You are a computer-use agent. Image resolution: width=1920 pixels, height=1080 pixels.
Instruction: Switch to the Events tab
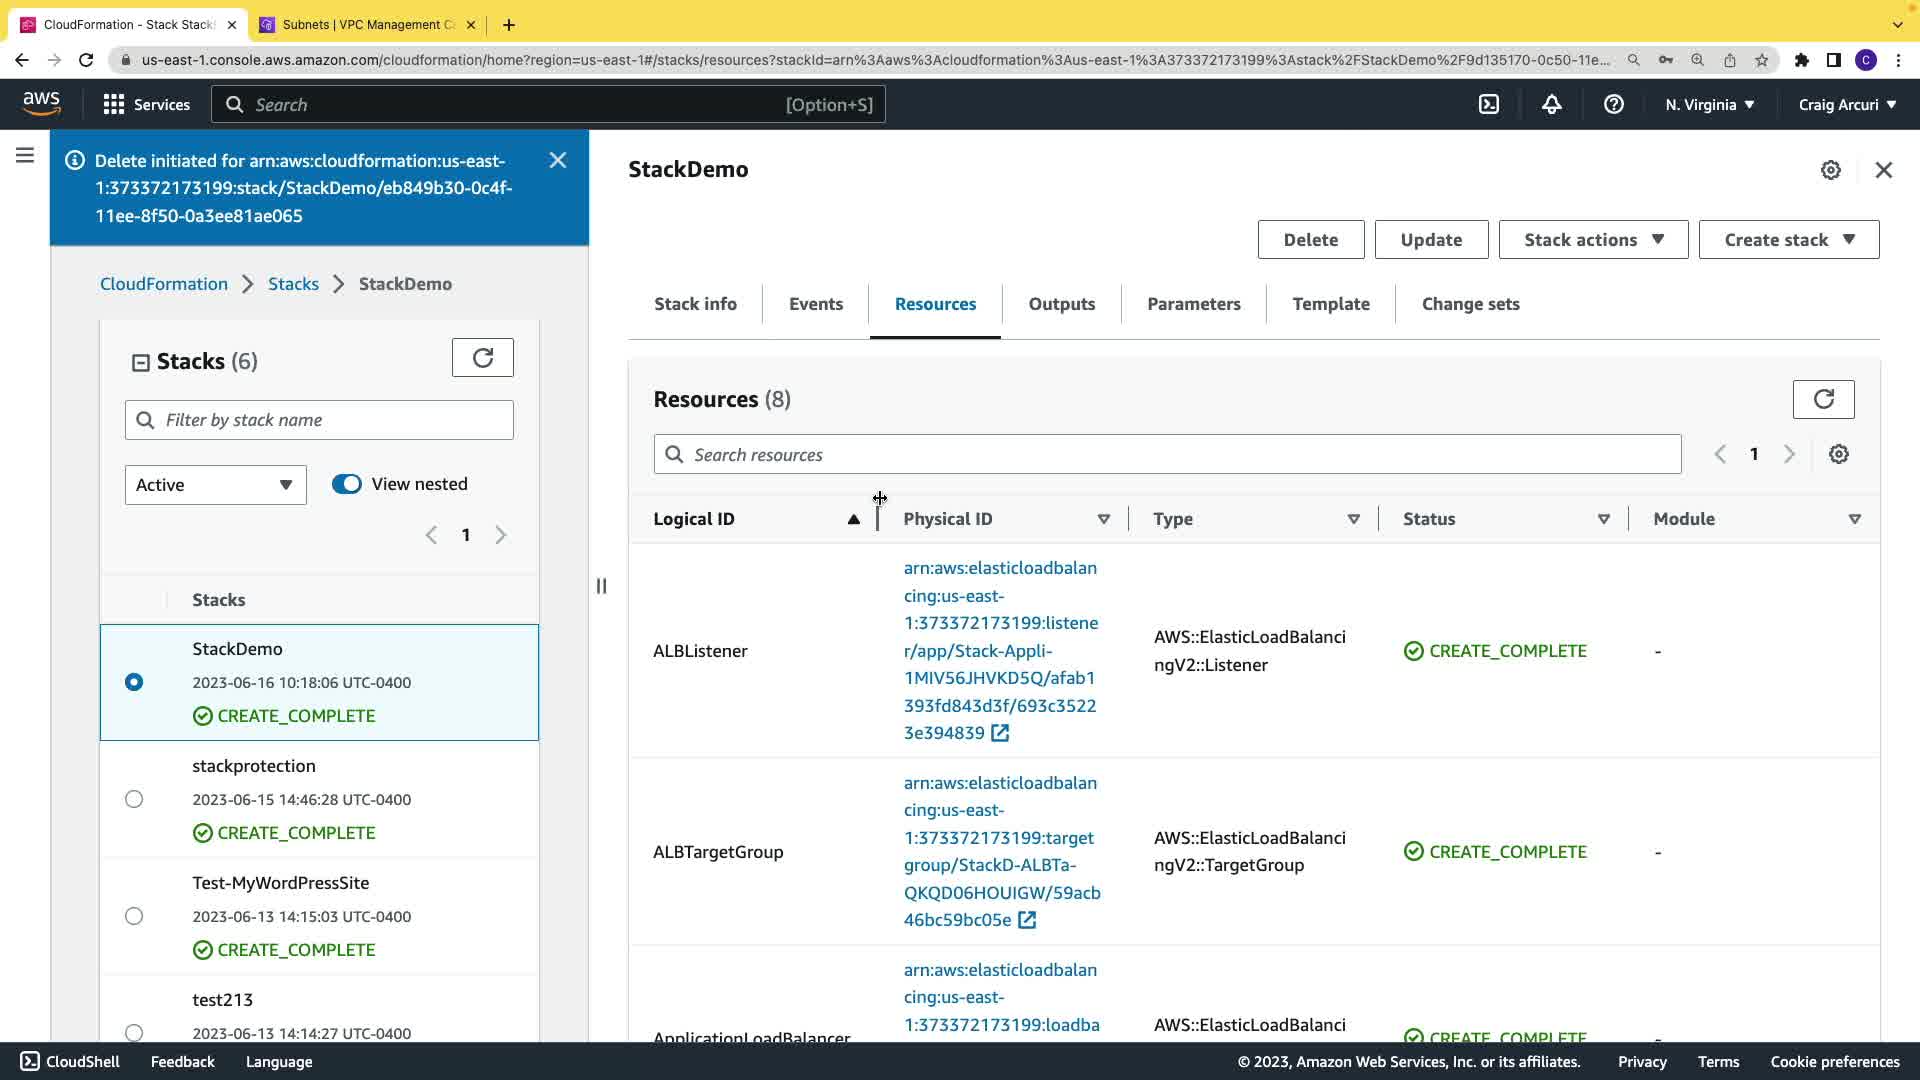[815, 304]
